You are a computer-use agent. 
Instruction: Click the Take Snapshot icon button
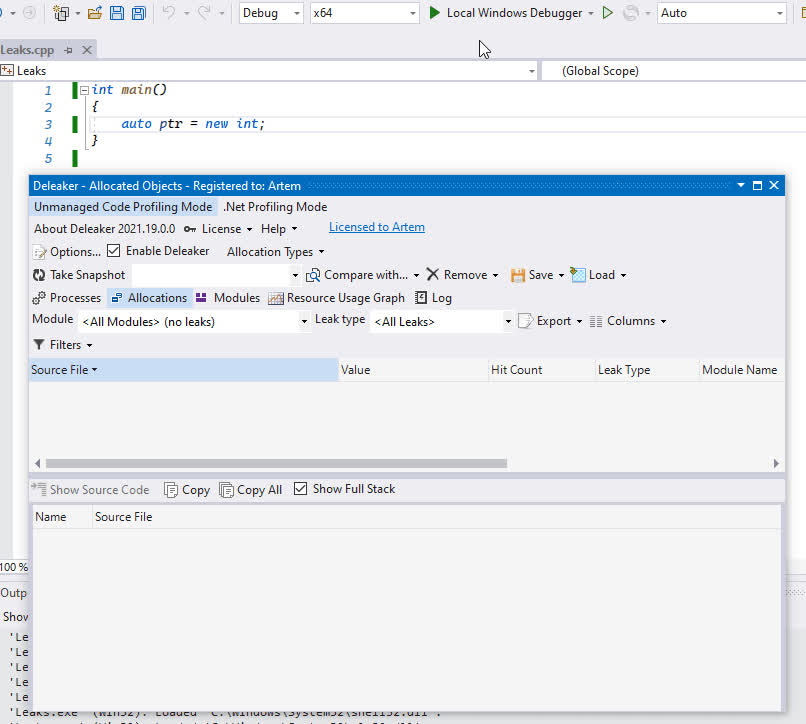tap(39, 275)
